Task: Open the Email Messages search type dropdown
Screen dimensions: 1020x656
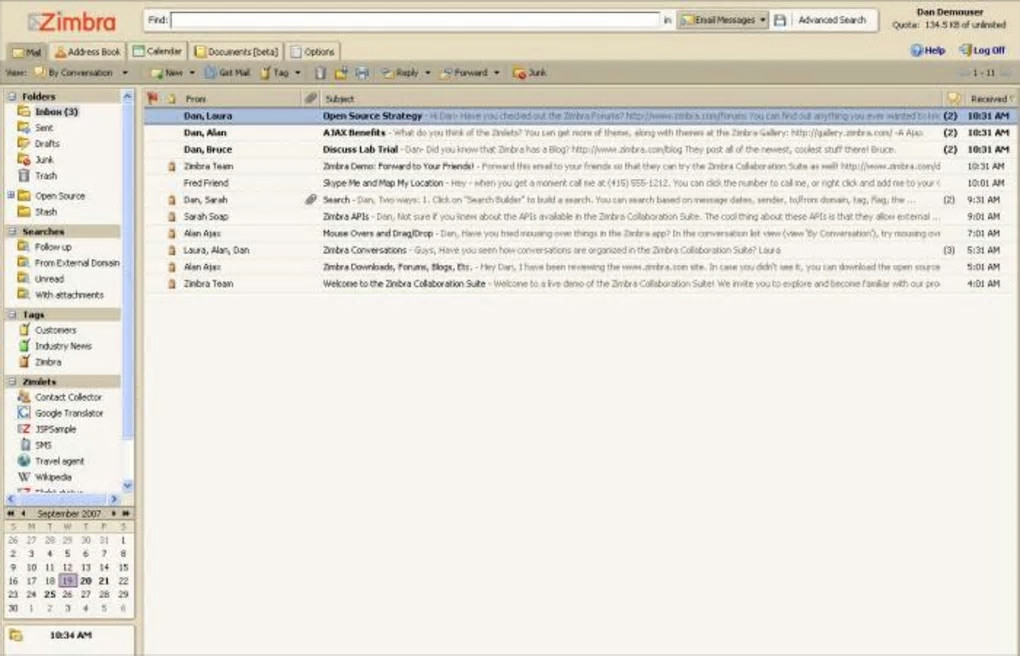Action: click(723, 20)
